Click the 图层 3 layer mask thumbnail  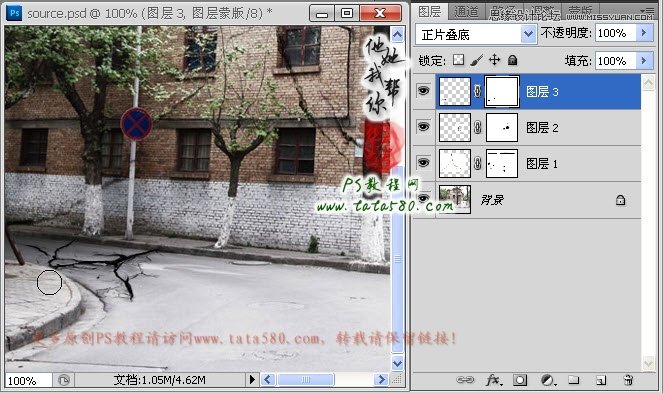502,91
